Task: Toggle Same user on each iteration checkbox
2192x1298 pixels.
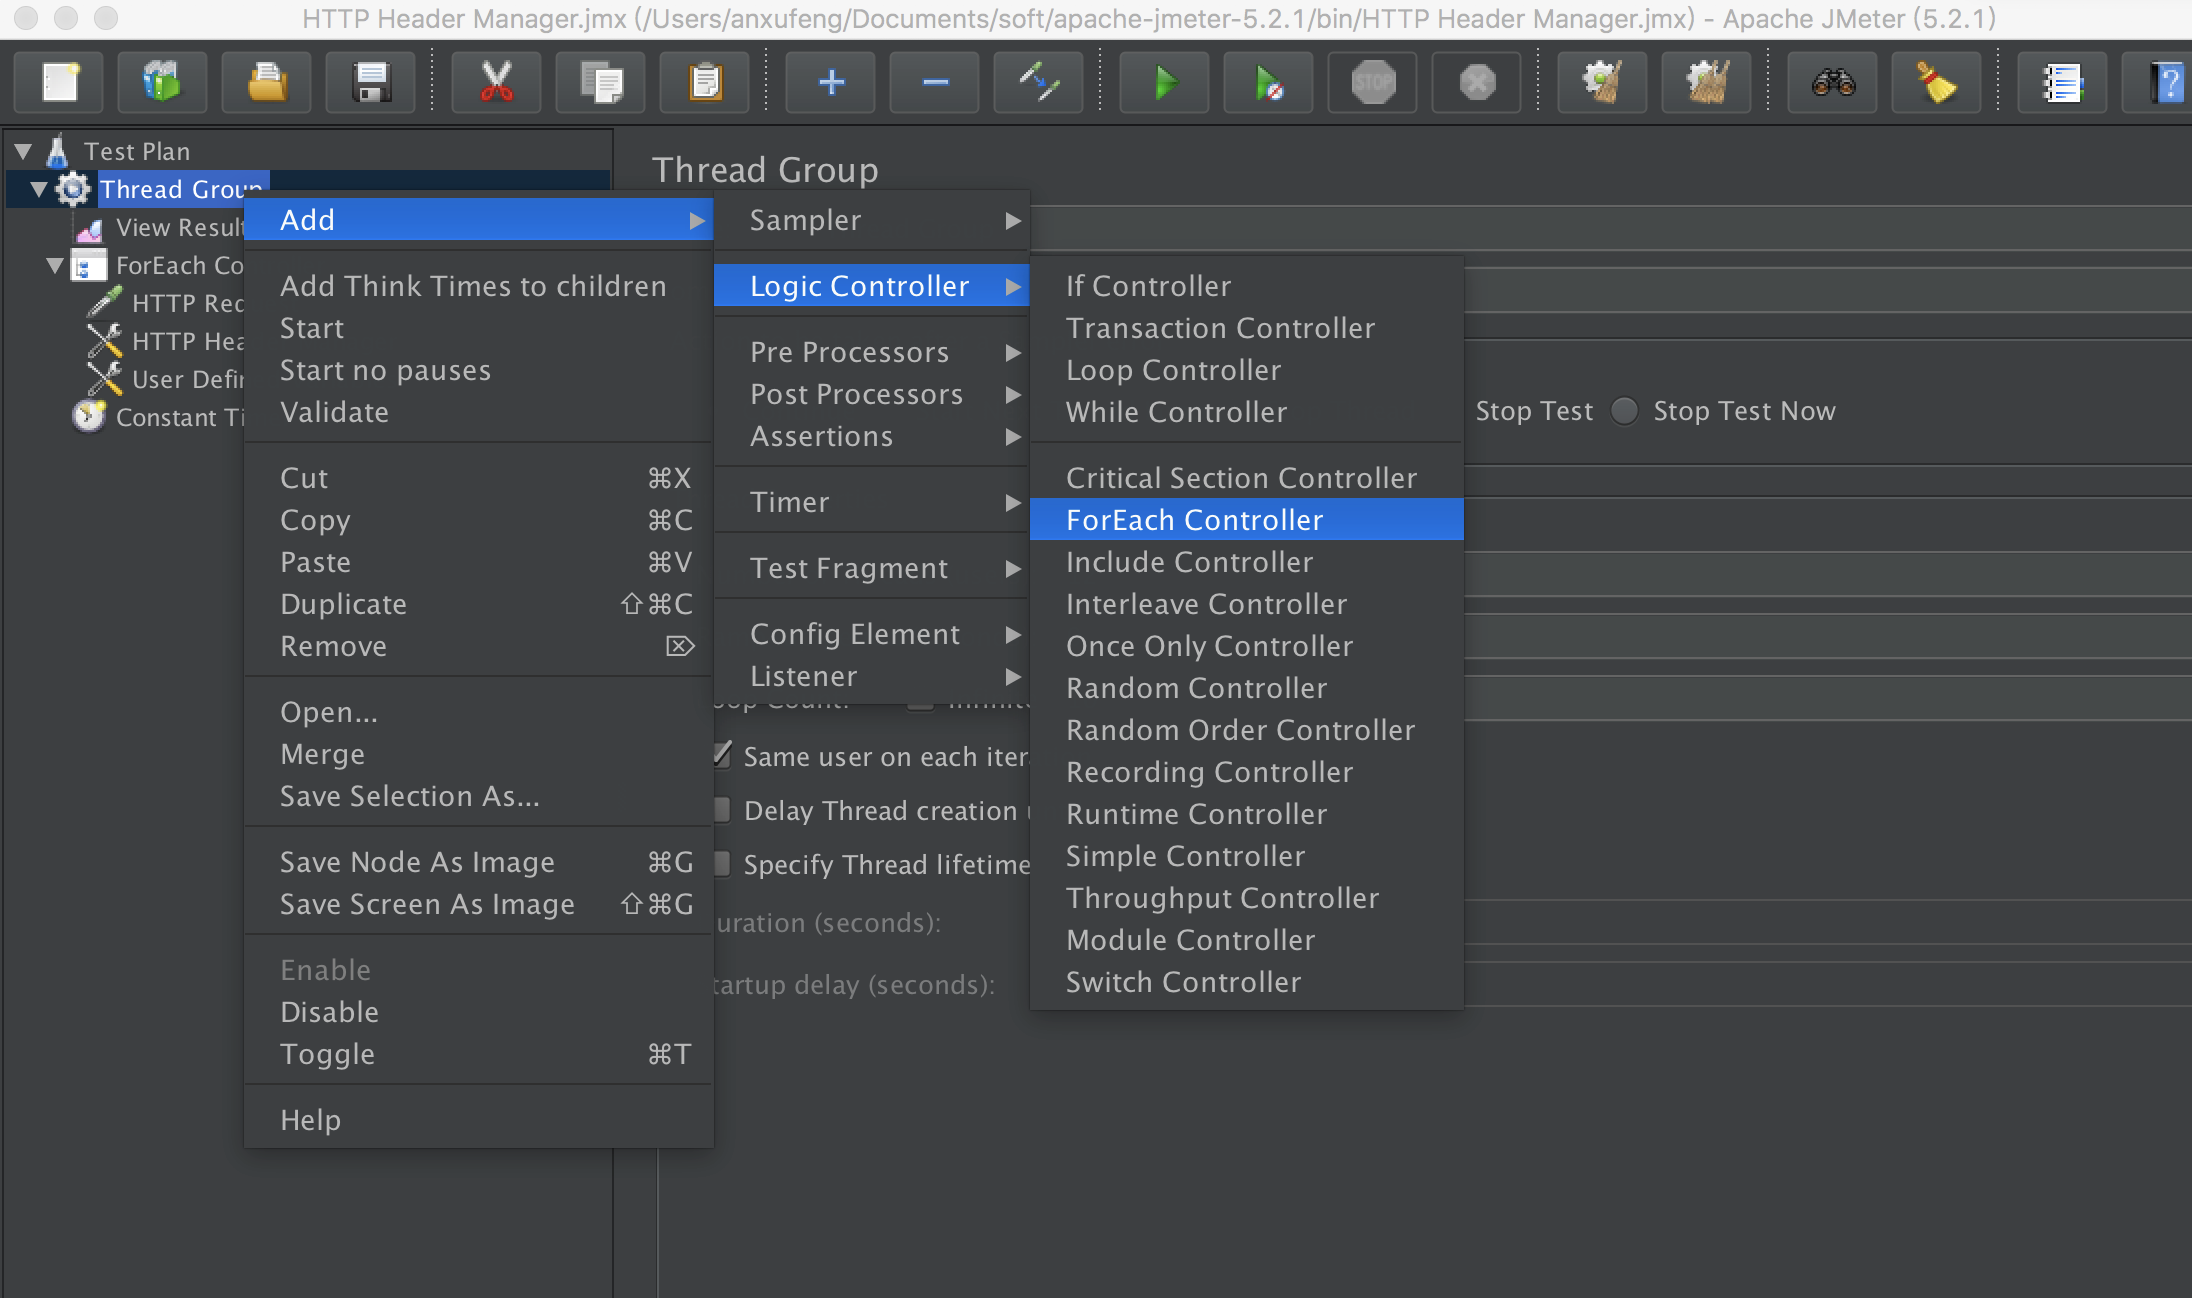Action: tap(722, 756)
